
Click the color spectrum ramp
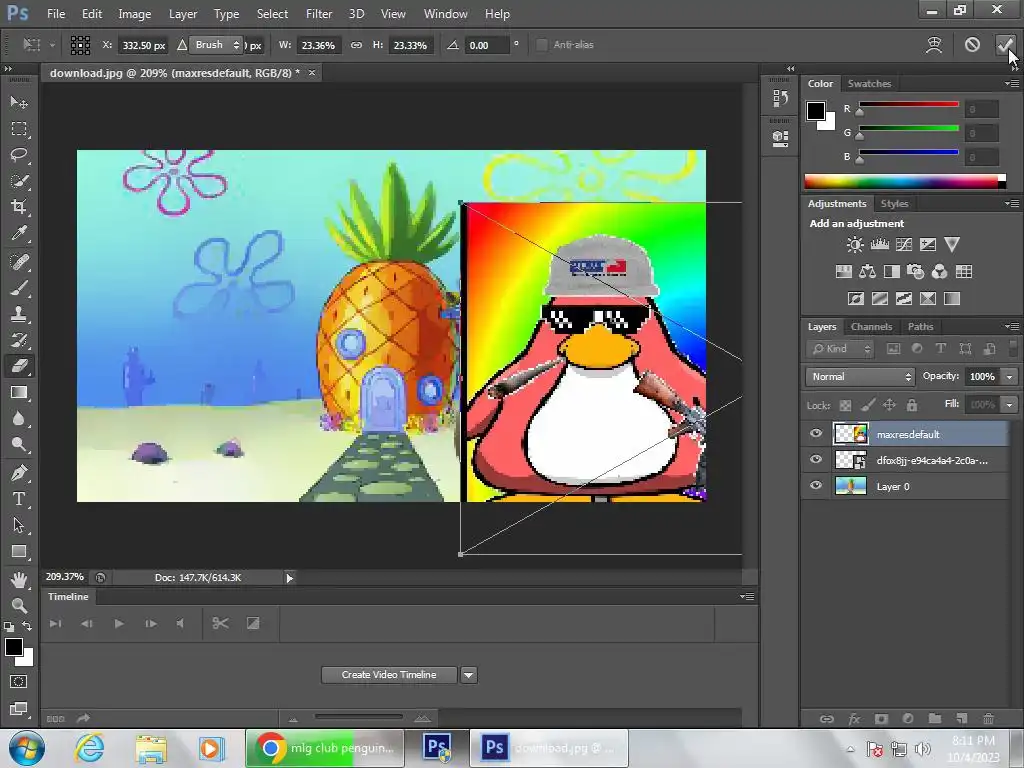902,181
